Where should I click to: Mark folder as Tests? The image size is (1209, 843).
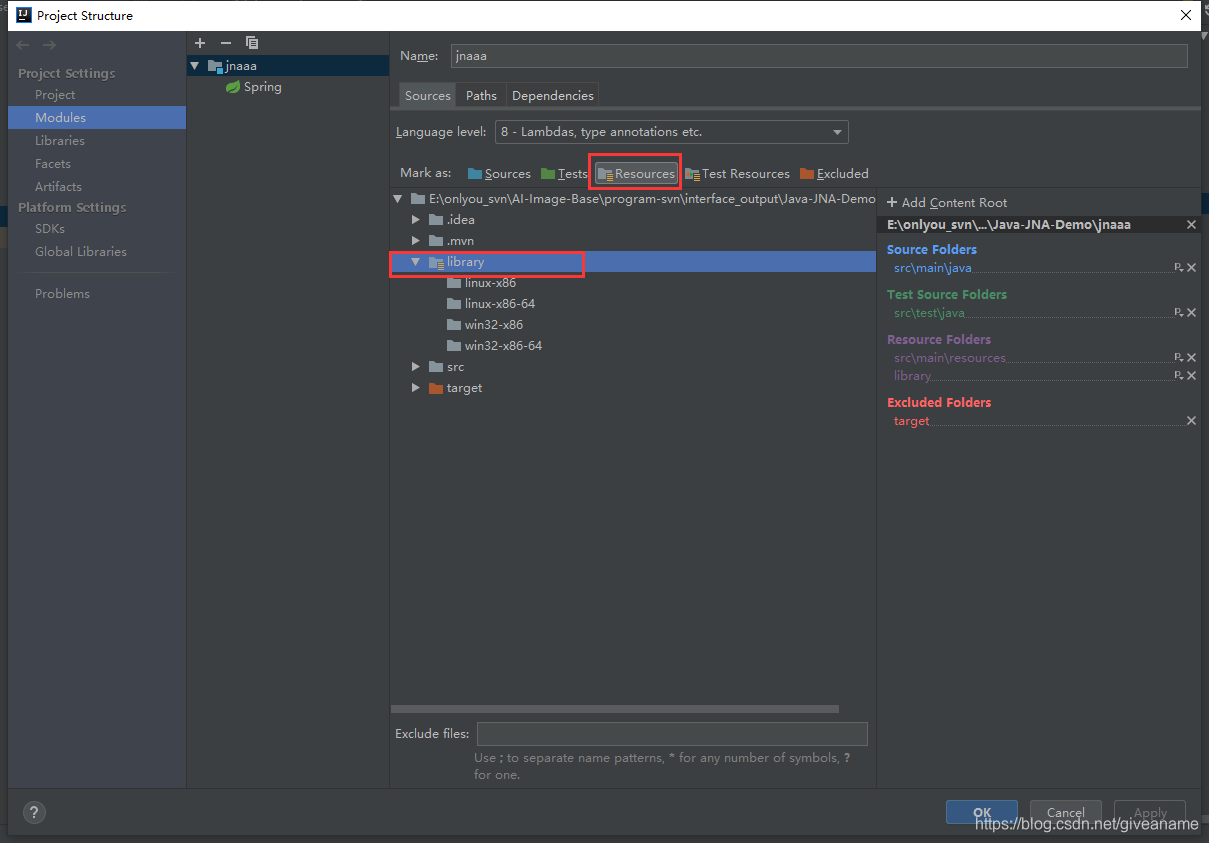564,174
